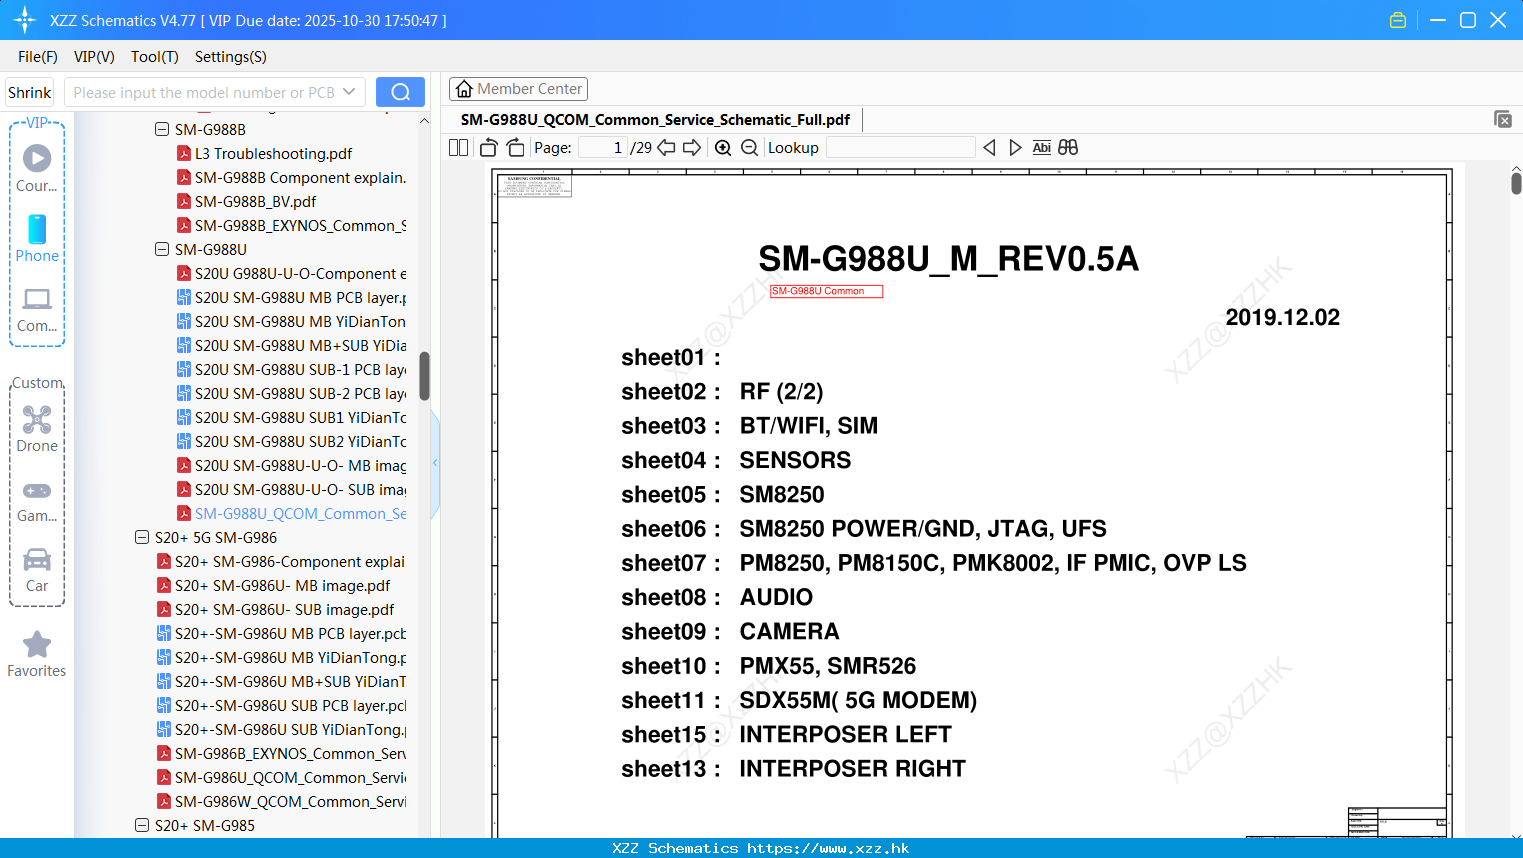
Task: Open Favorites in the sidebar
Action: 37,654
